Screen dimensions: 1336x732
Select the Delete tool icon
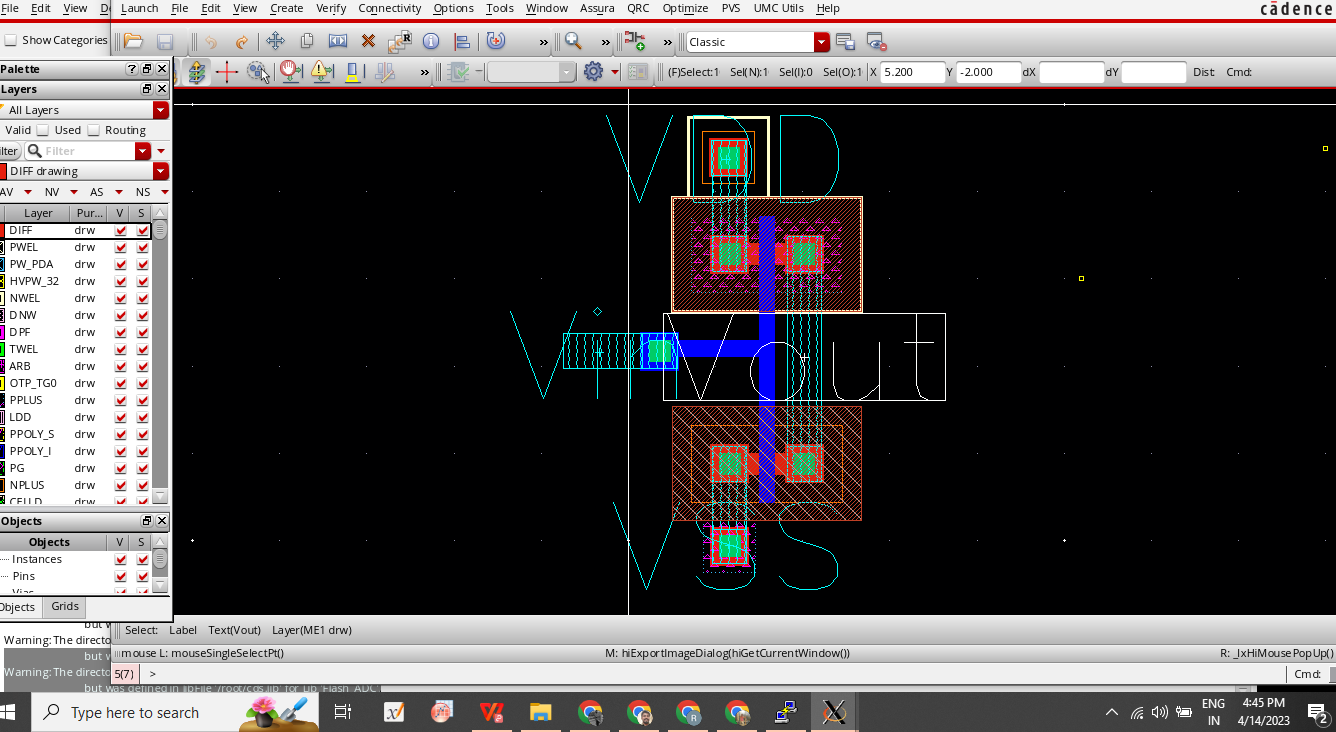tap(368, 41)
